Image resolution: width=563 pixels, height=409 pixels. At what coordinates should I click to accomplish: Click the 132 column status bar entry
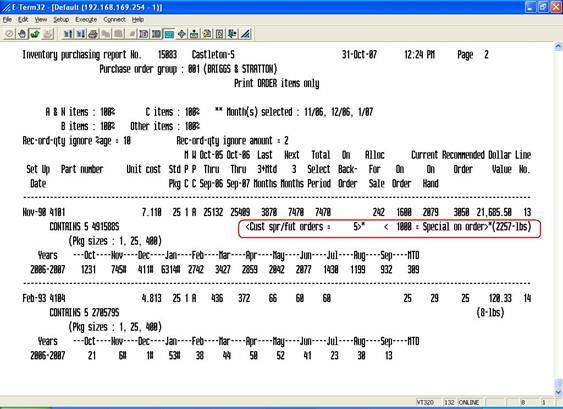click(x=450, y=403)
